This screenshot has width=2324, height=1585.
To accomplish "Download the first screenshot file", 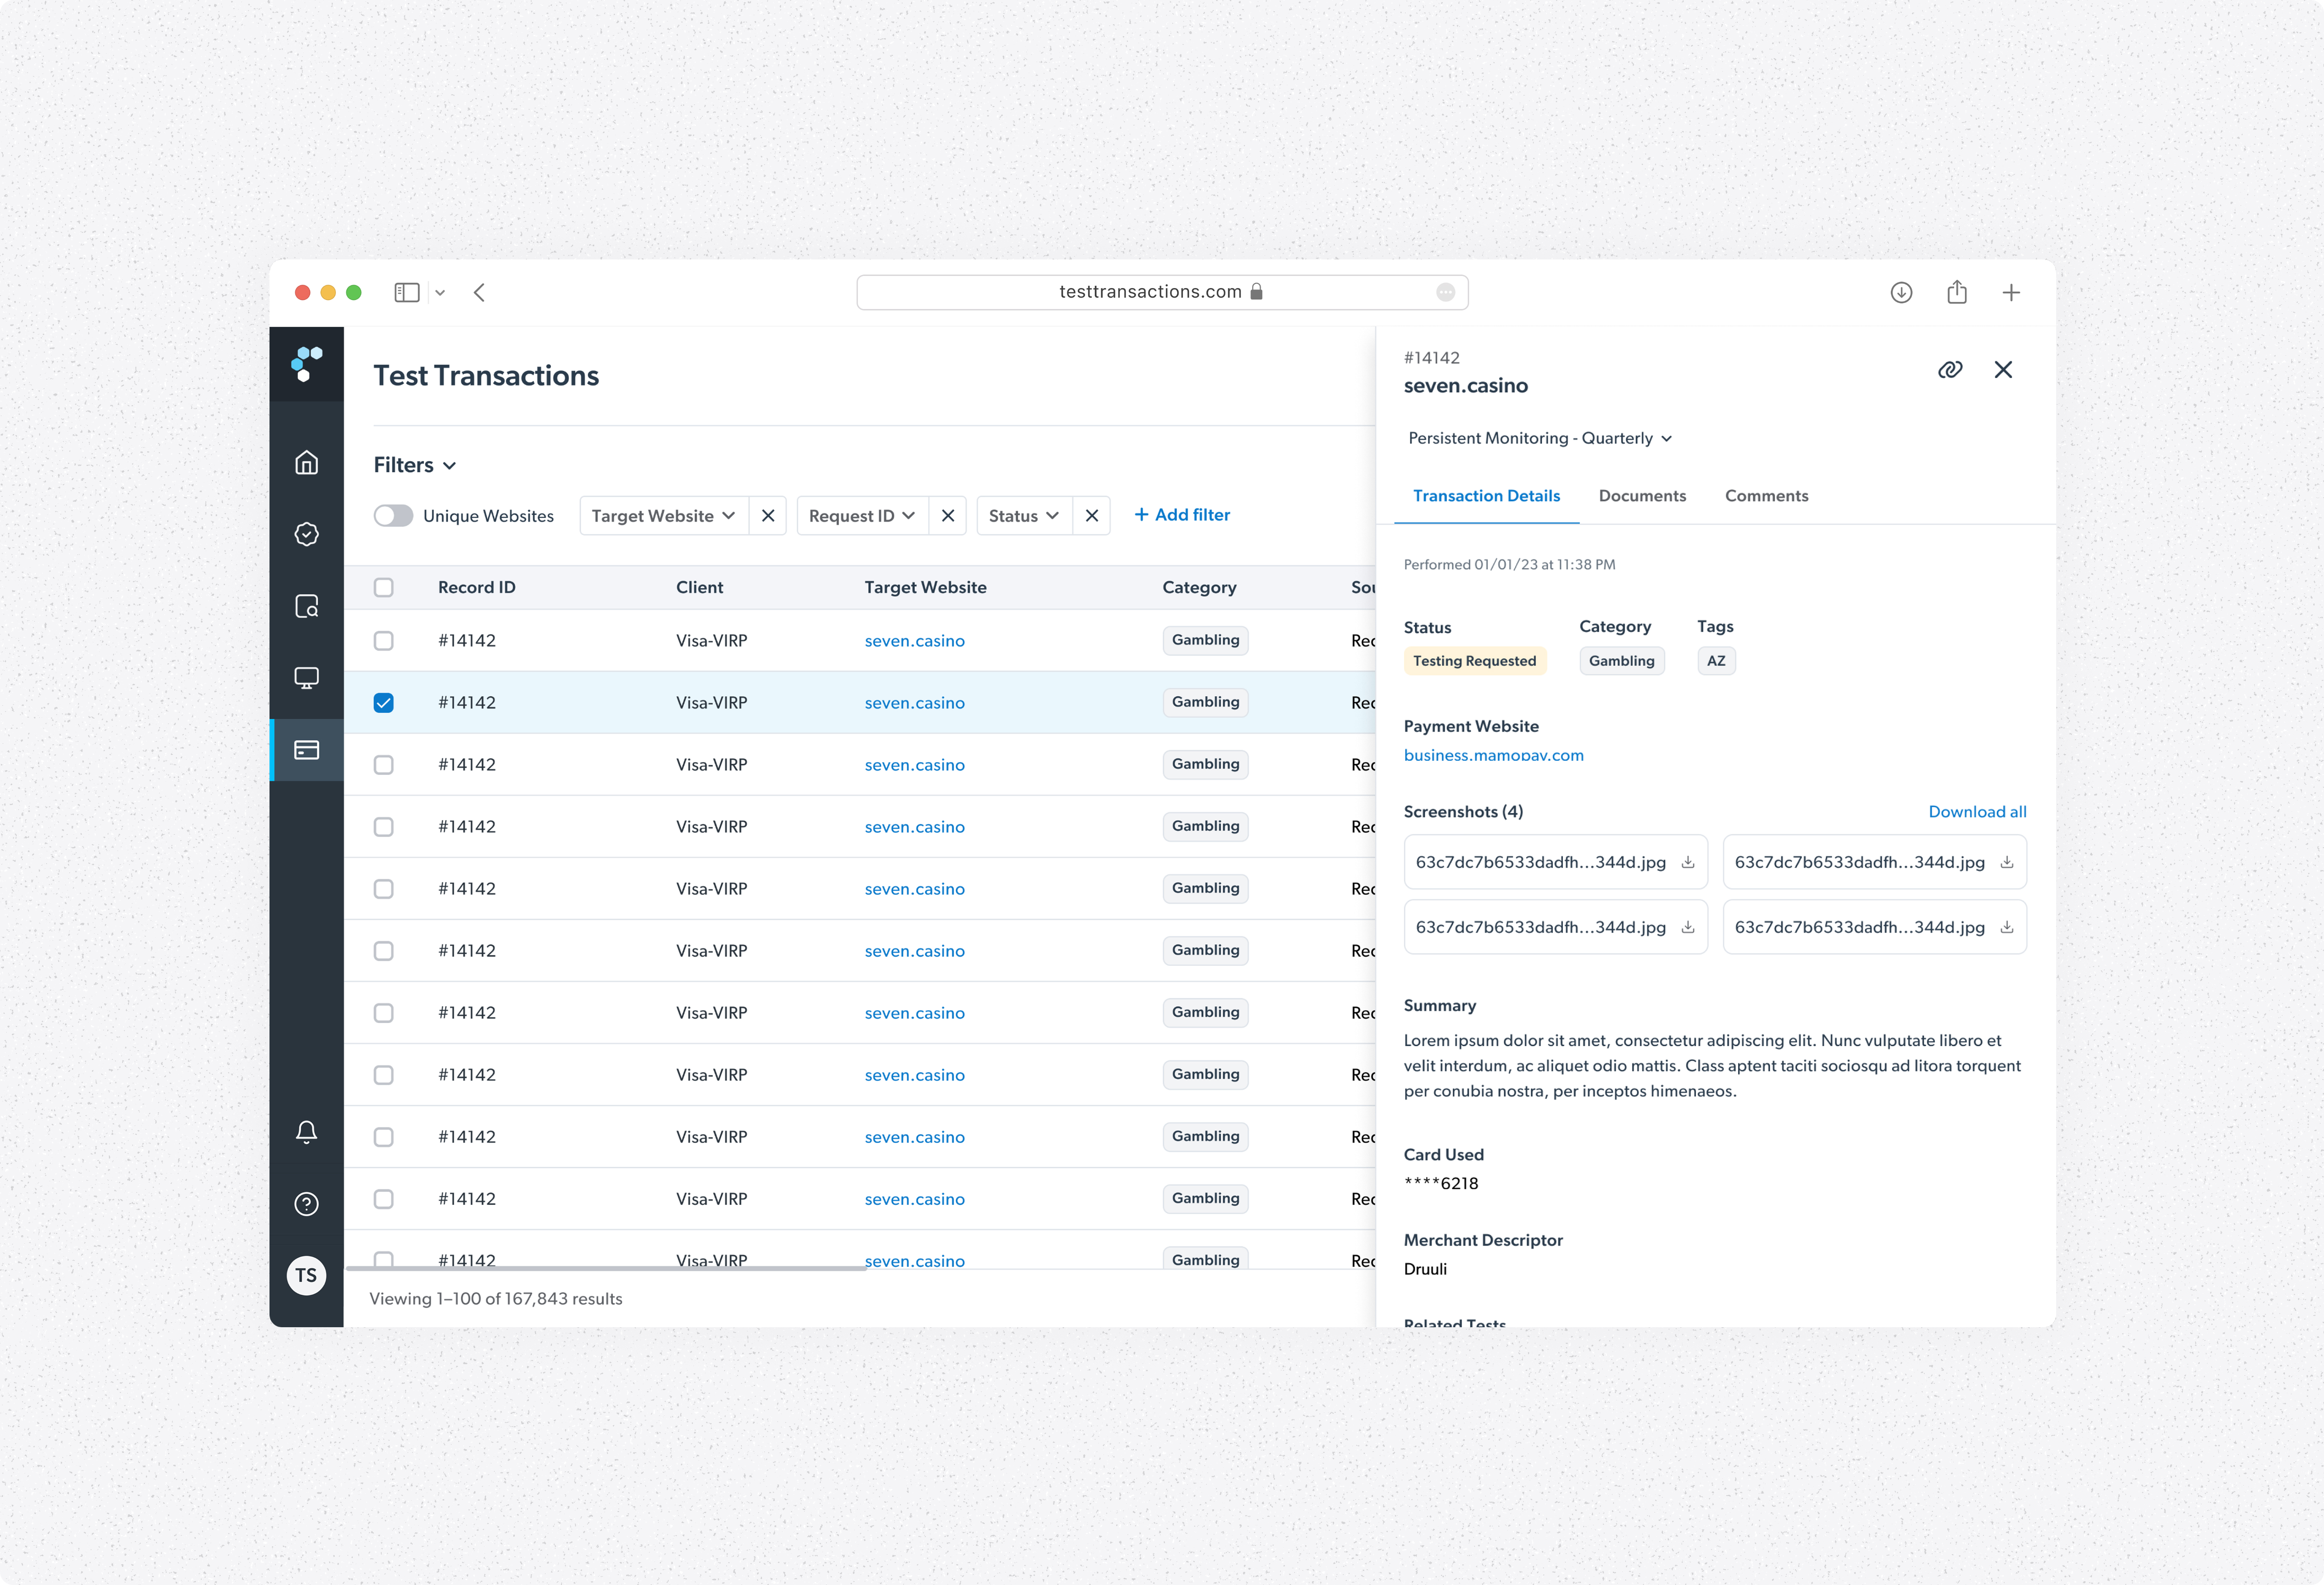I will coord(1688,862).
